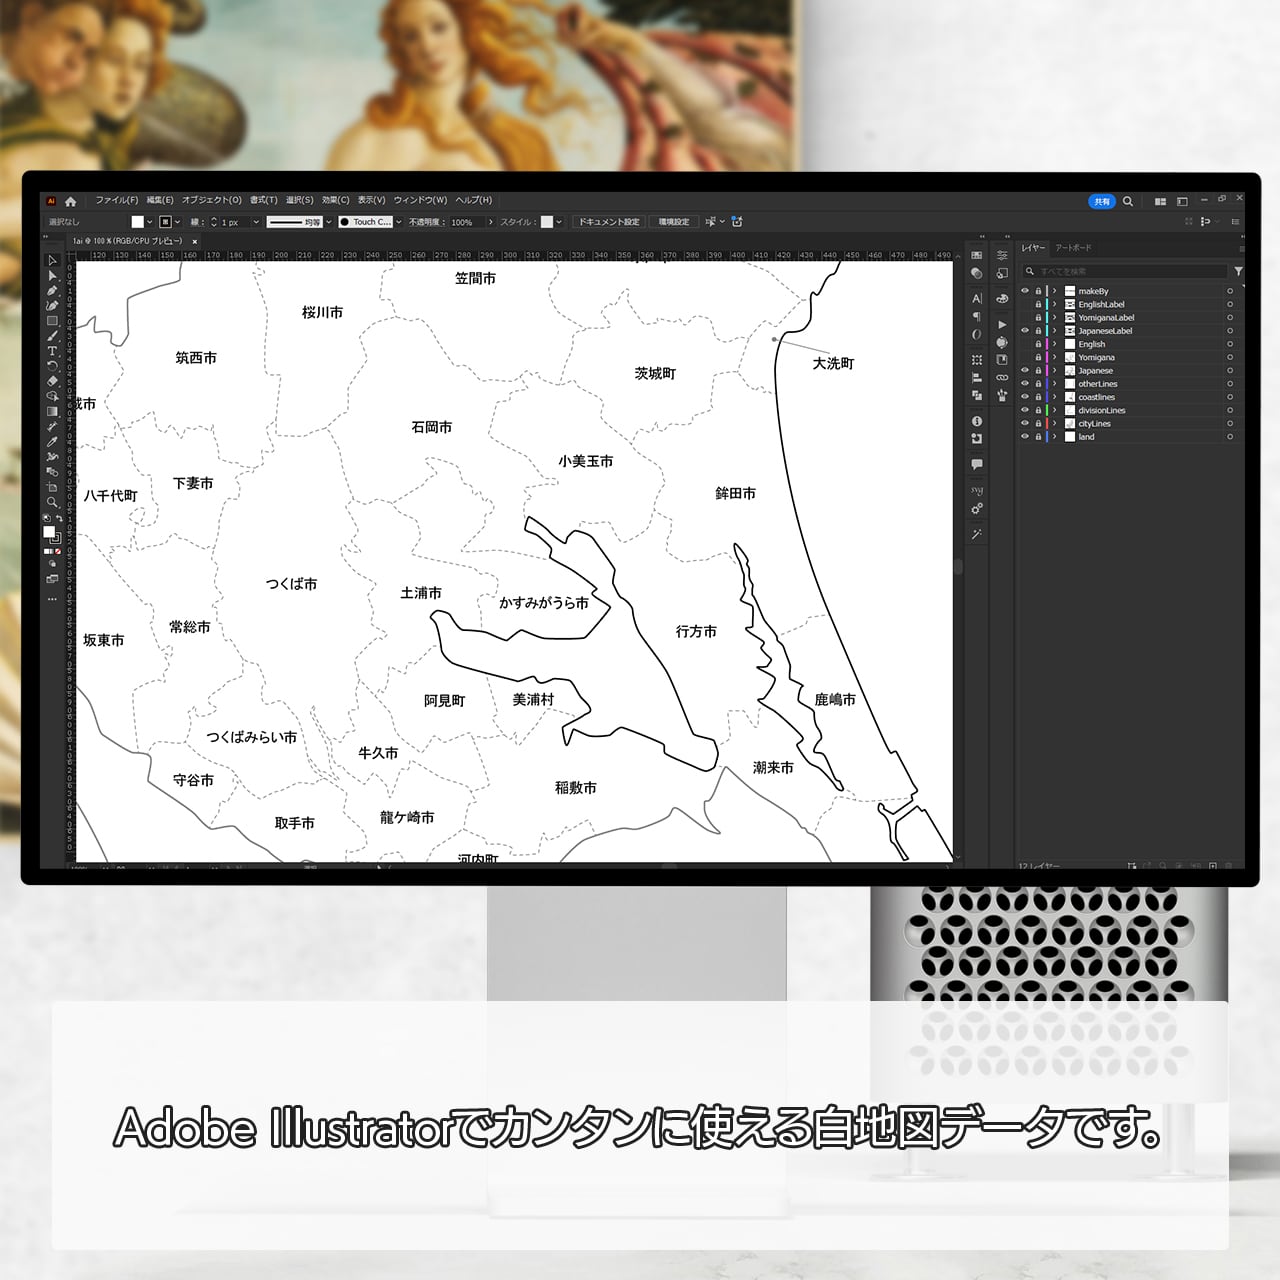The width and height of the screenshot is (1280, 1280).
Task: Hide the Japanese layer
Action: coord(1024,370)
